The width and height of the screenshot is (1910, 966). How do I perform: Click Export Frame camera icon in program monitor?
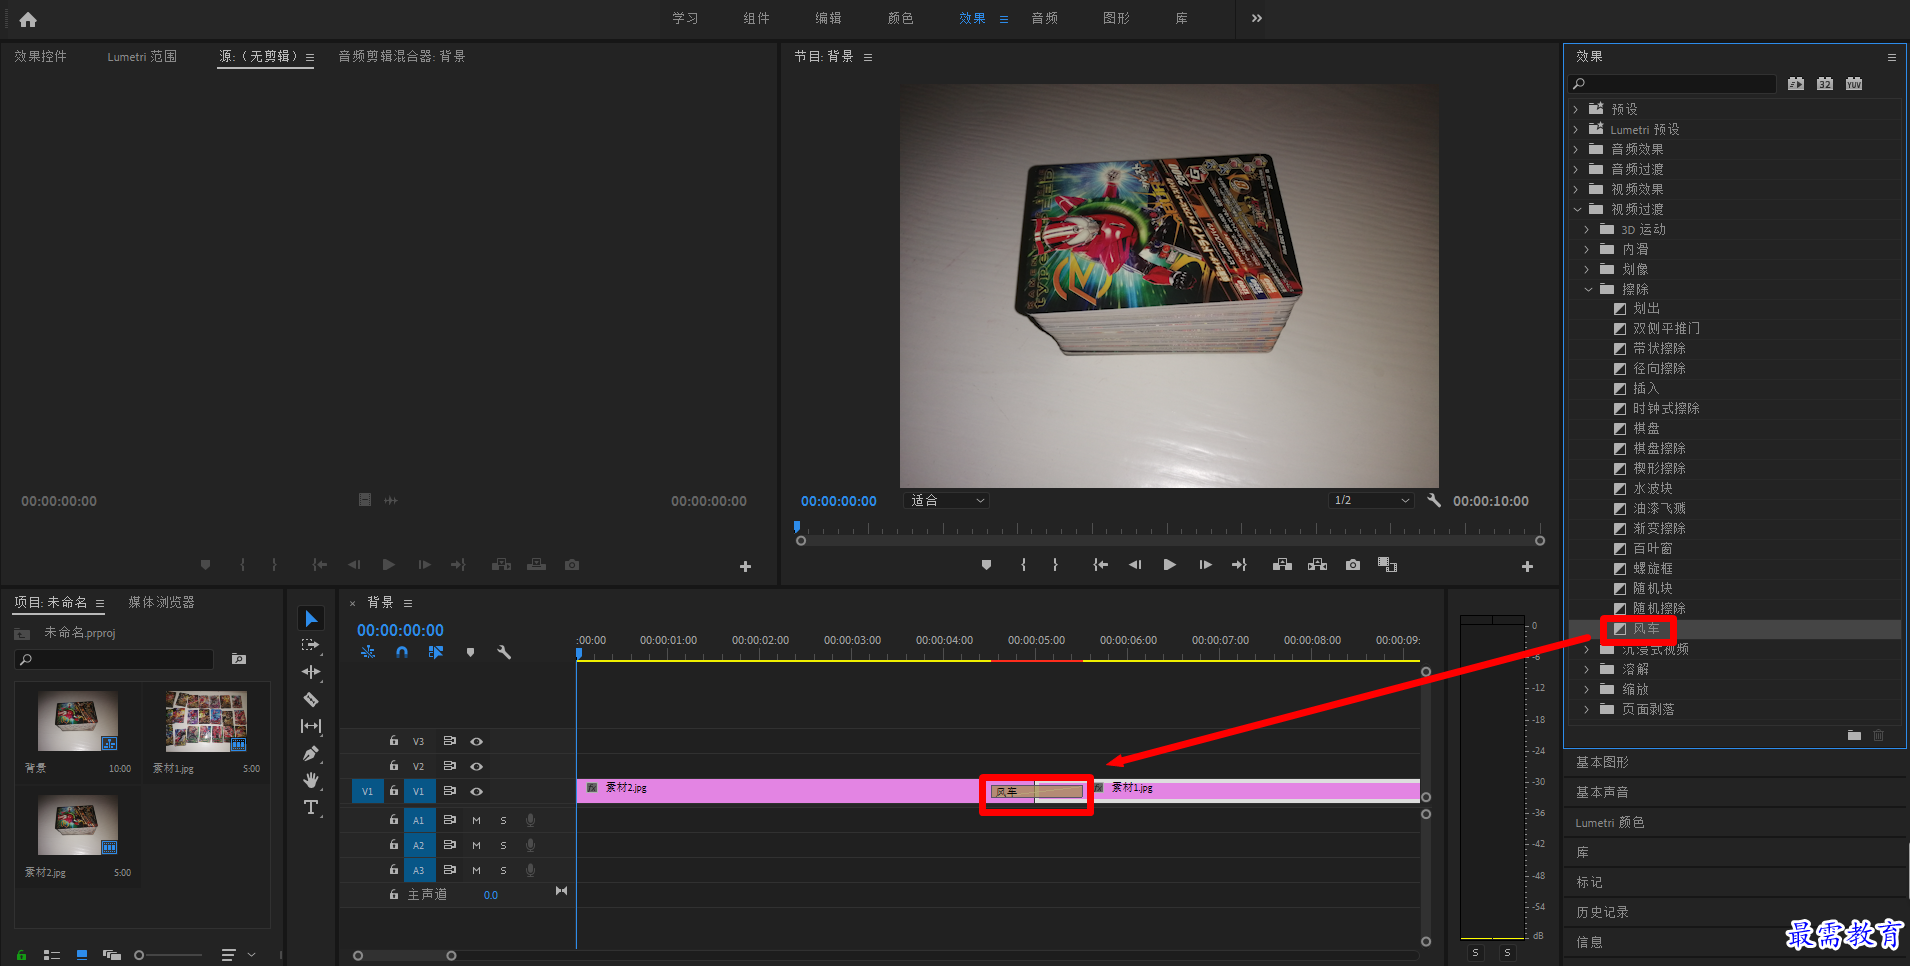tap(1353, 565)
